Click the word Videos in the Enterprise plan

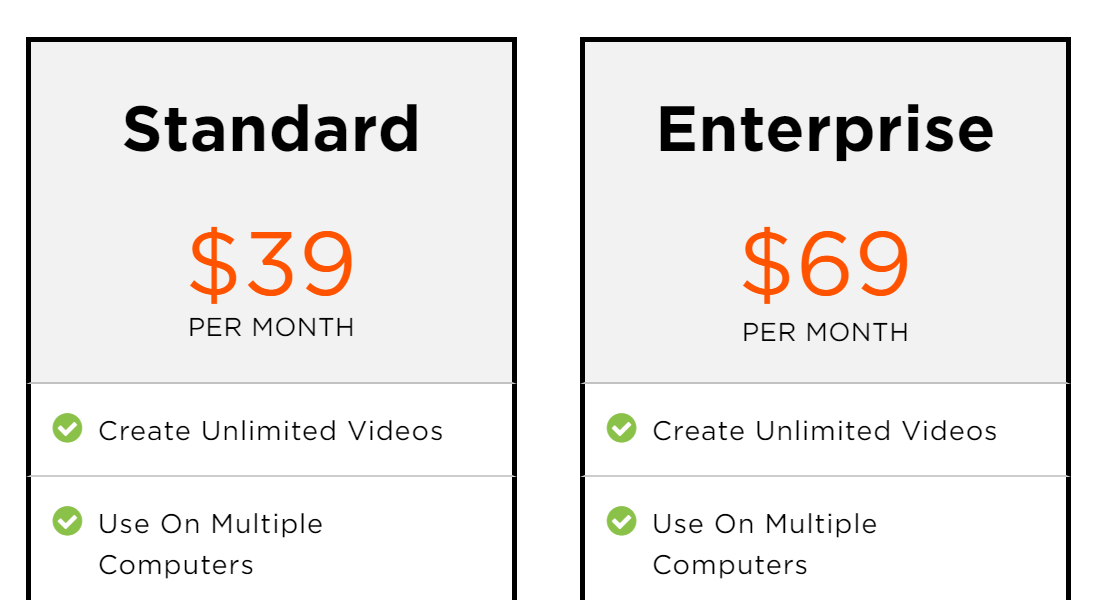tap(949, 431)
